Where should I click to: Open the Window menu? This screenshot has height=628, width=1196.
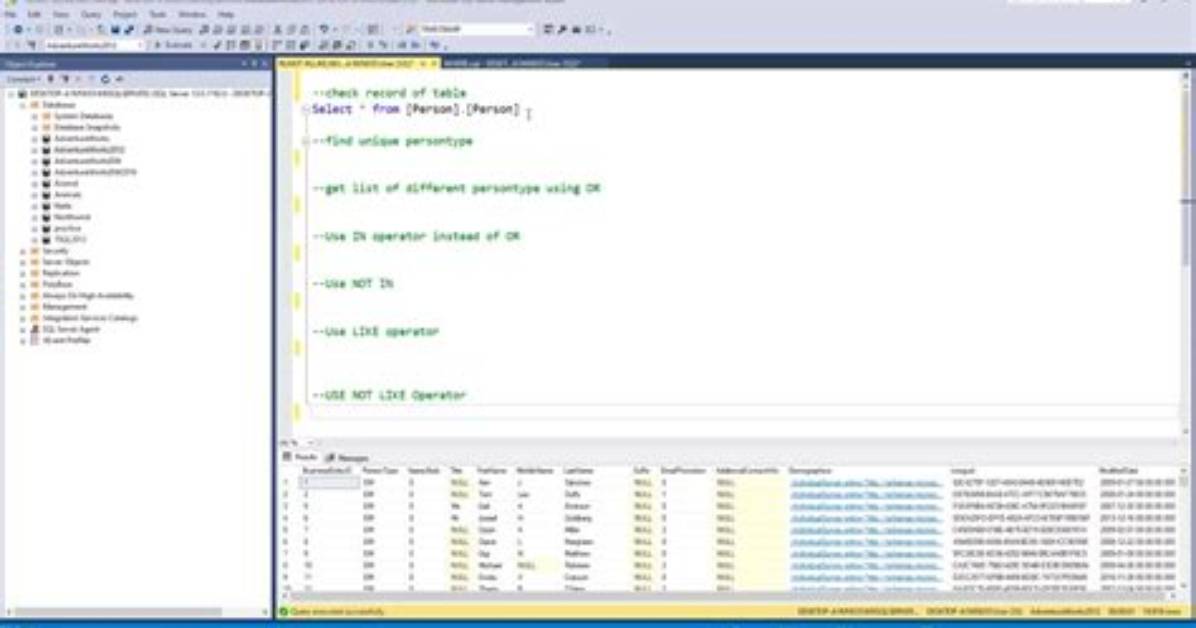point(192,14)
